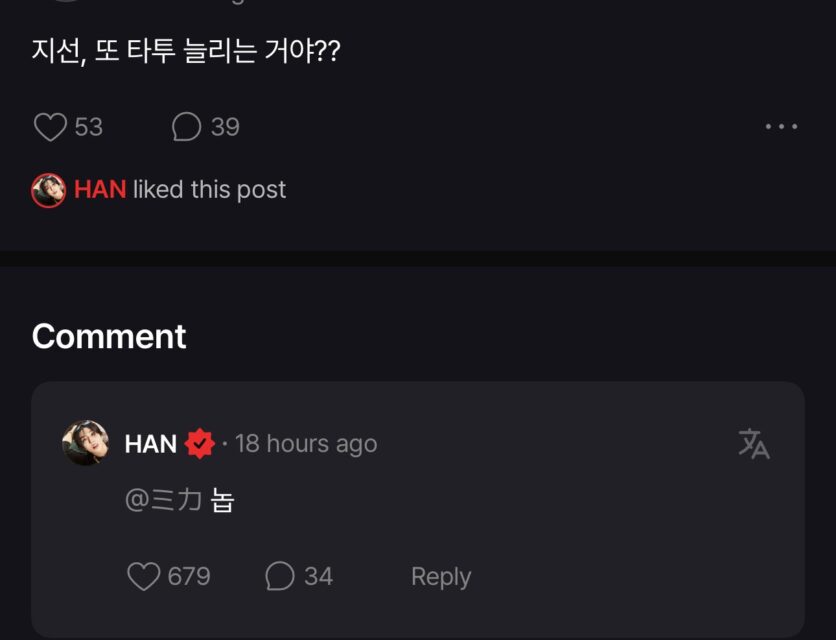Click the 39 comment count on the post

(x=225, y=127)
